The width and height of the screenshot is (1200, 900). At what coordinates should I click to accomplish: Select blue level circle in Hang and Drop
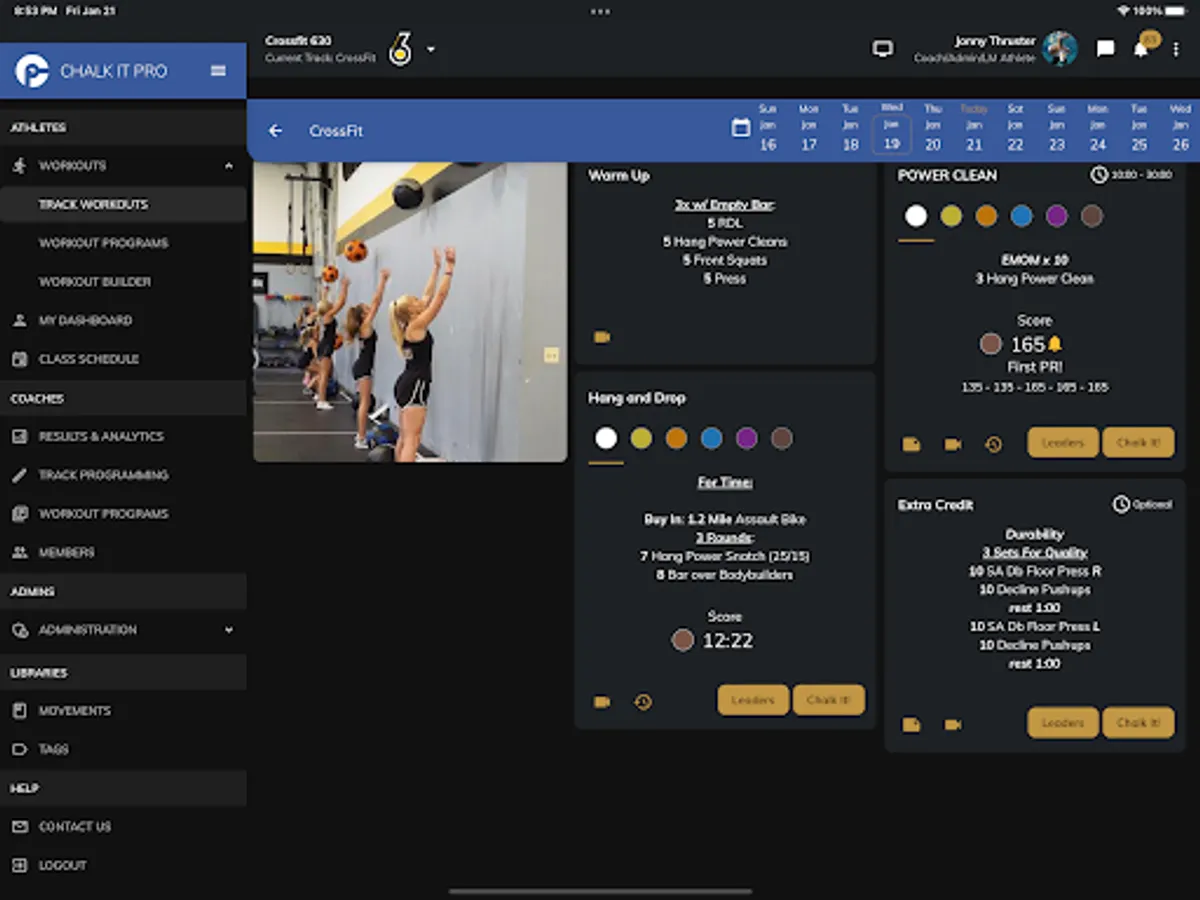pyautogui.click(x=711, y=438)
